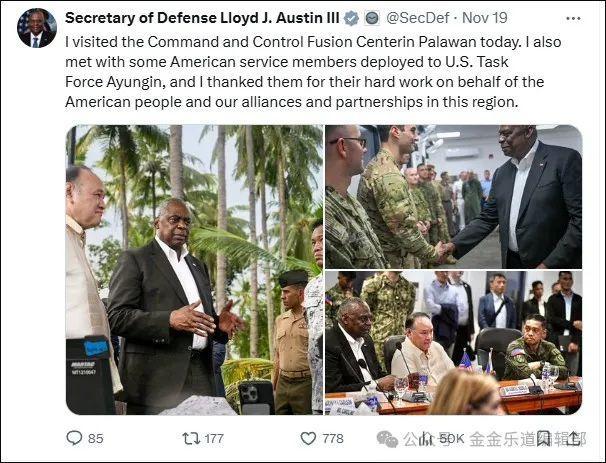Open the three-dot more options menu

point(573,18)
